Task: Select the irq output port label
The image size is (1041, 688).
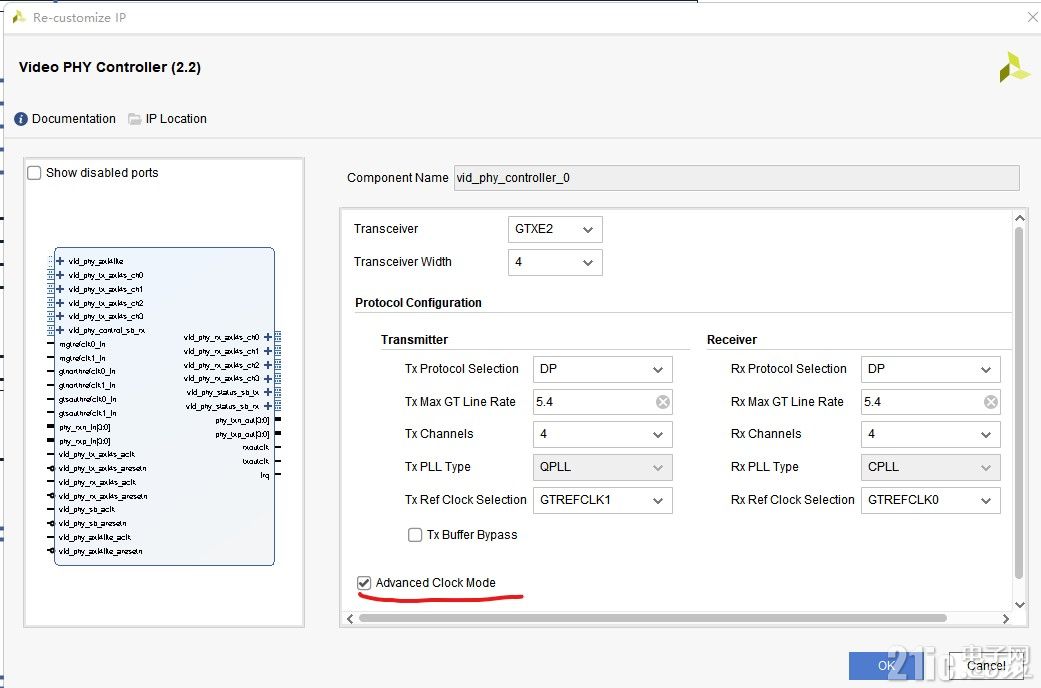Action: [265, 475]
